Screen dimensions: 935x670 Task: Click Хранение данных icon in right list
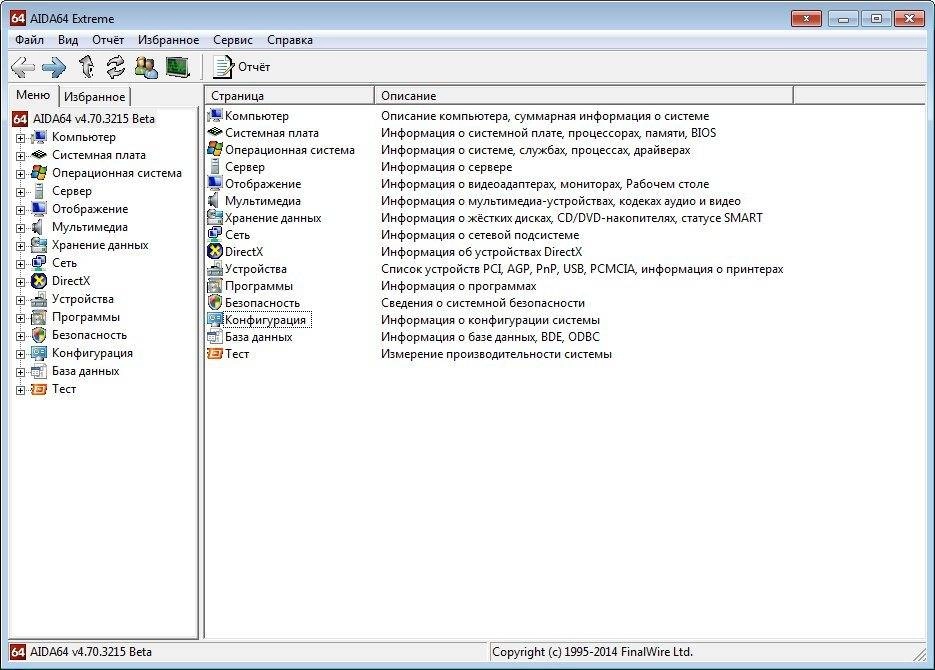pos(215,218)
